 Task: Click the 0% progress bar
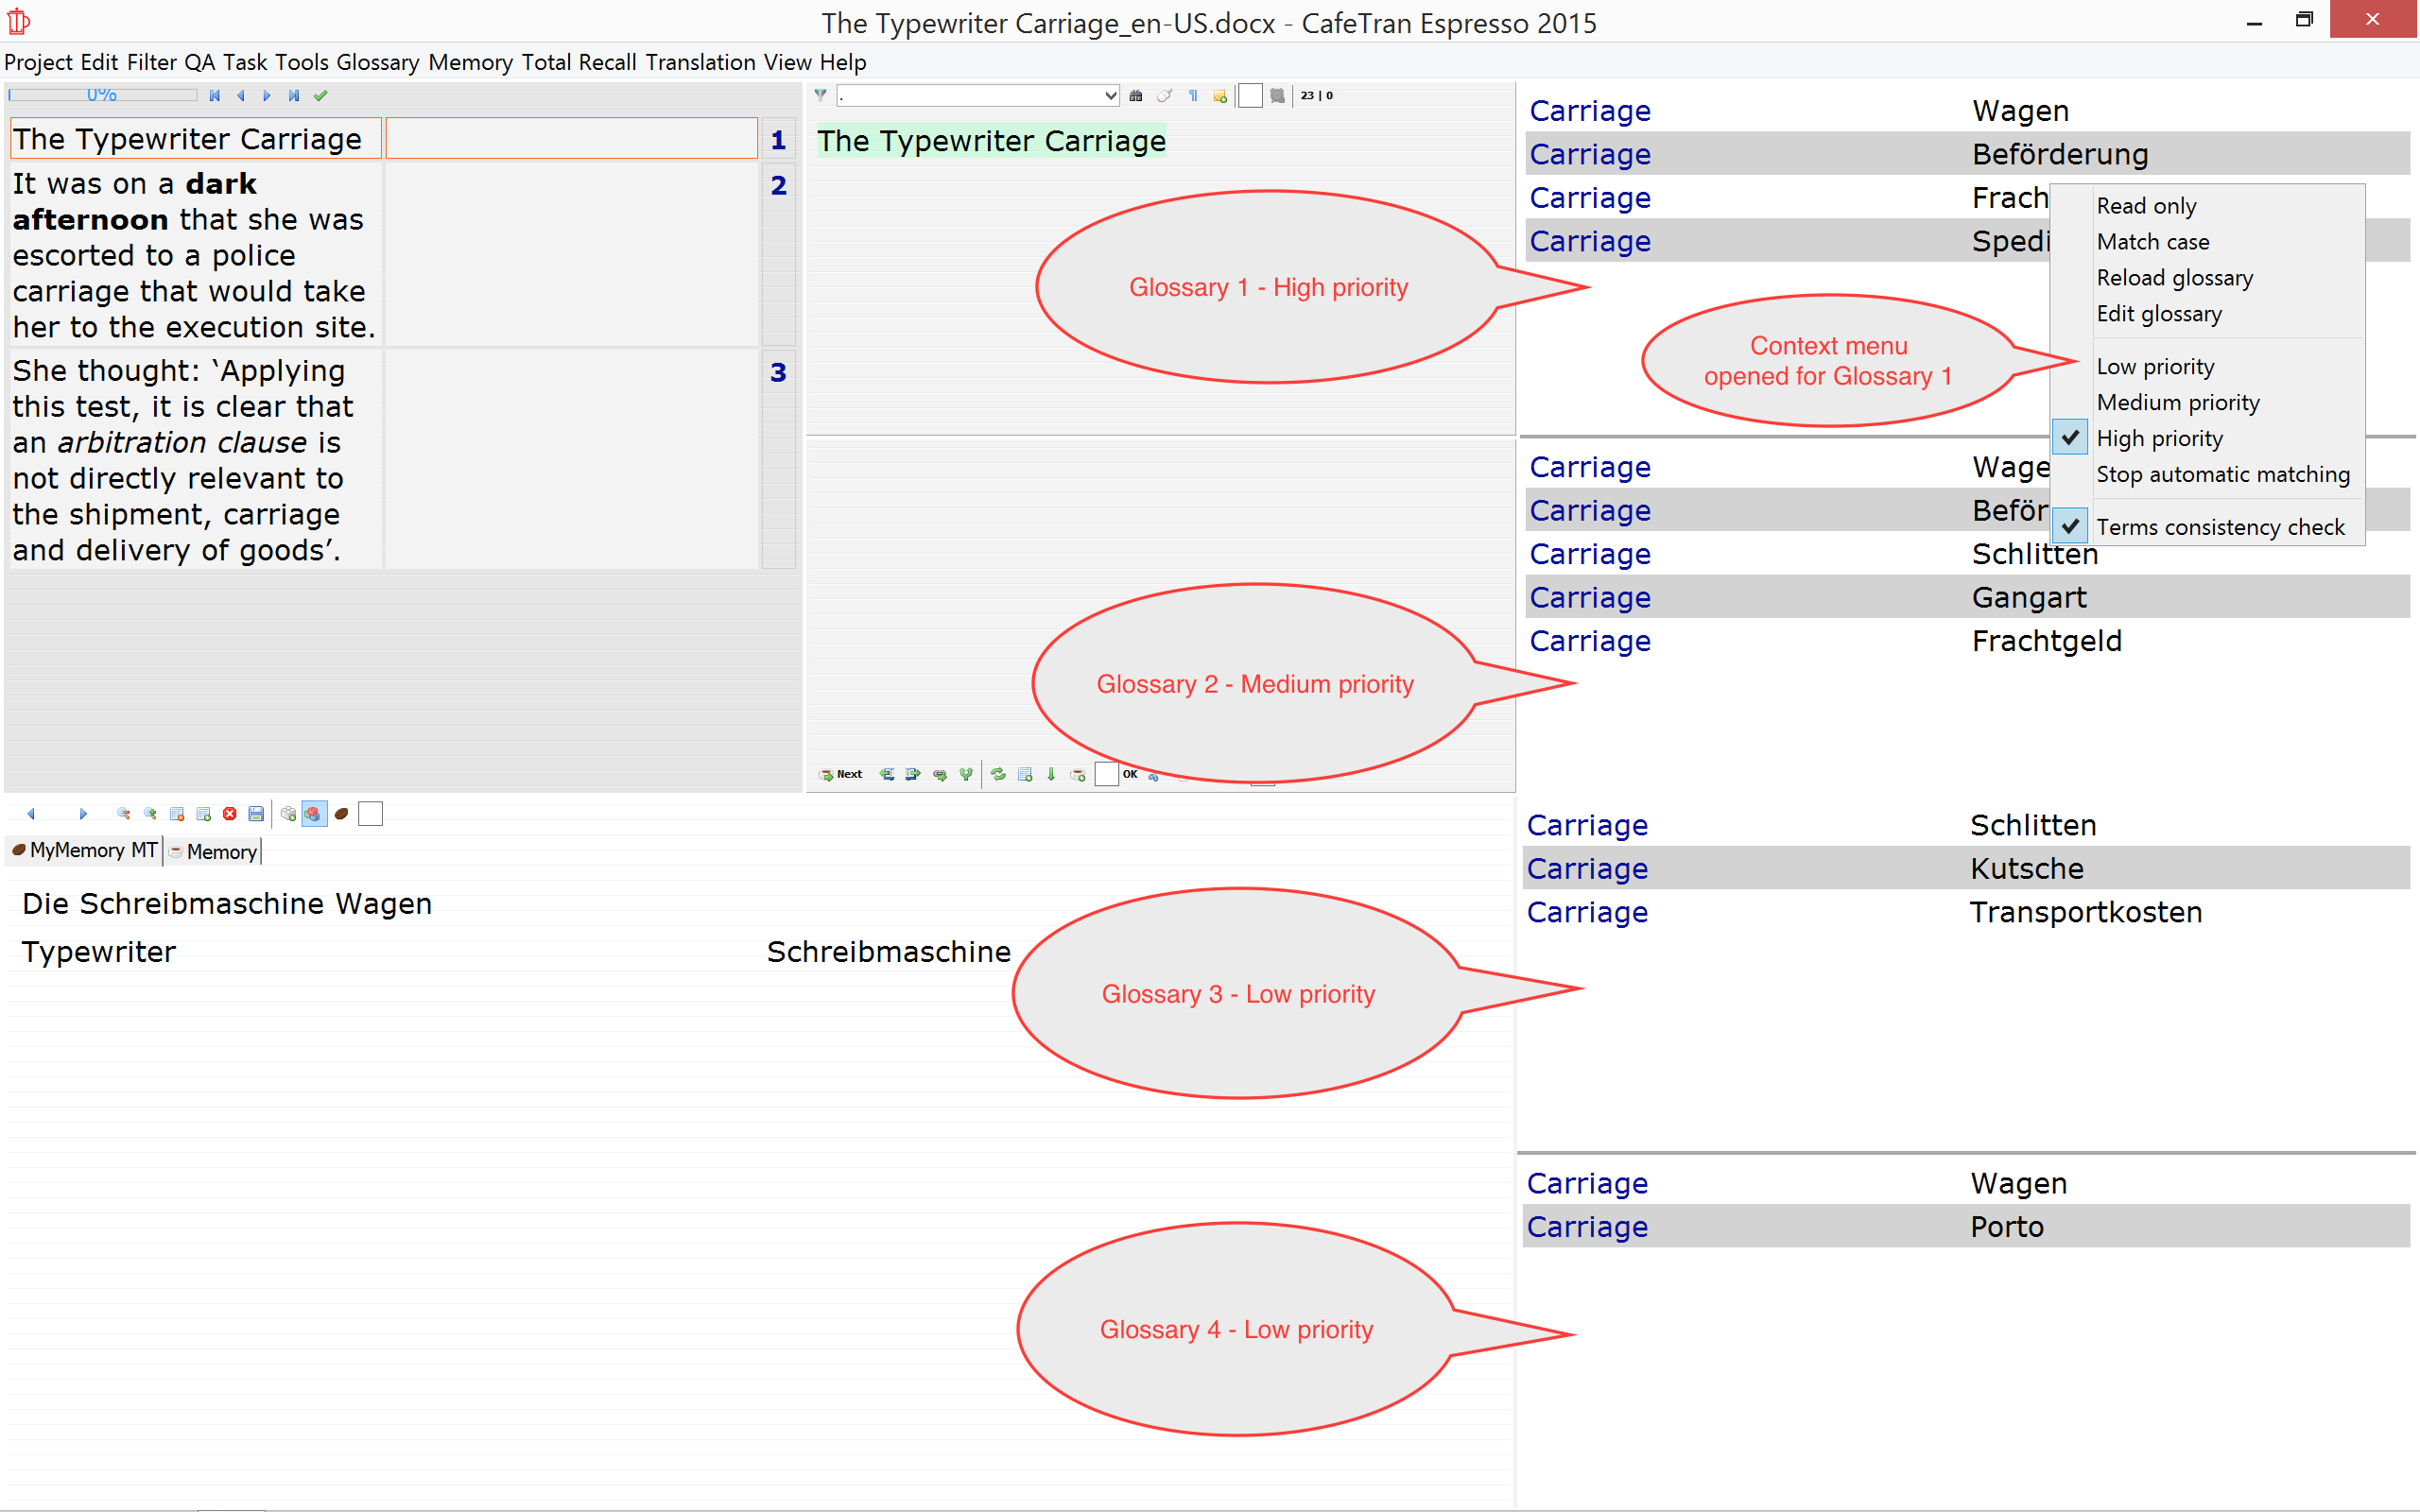point(102,96)
